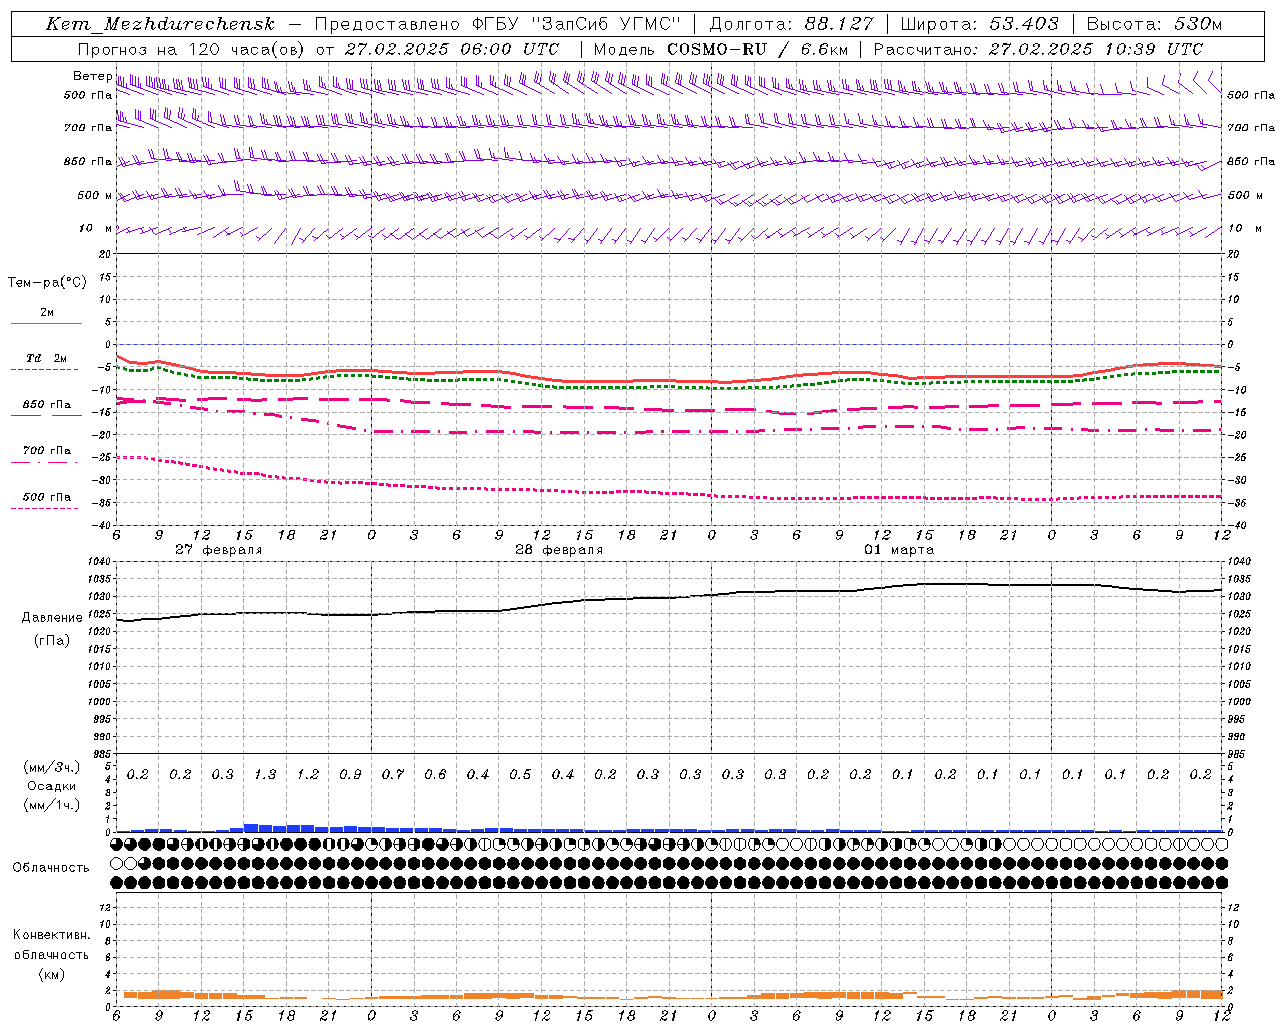Click the Рассчитано: 27.02.2025 10:39 UTC text
This screenshot has height=1024, width=1280.
(1038, 49)
